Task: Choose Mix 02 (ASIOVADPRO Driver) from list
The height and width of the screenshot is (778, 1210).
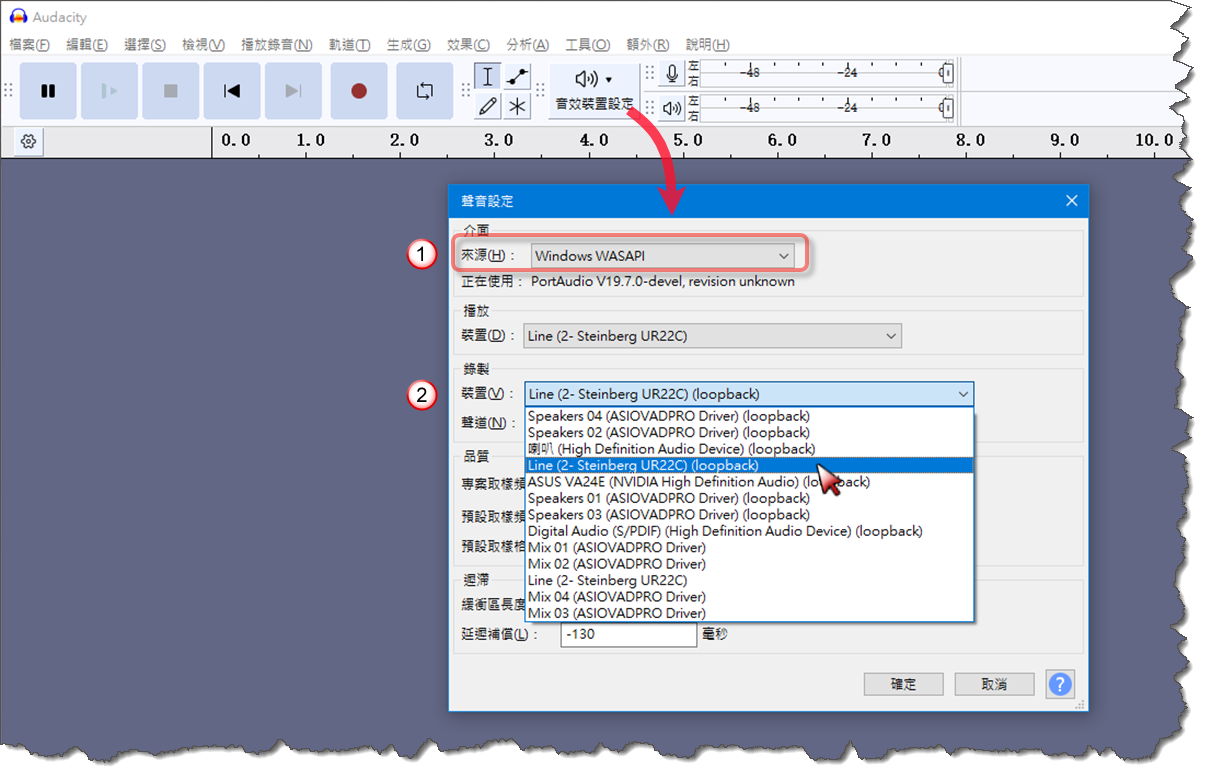Action: 749,564
